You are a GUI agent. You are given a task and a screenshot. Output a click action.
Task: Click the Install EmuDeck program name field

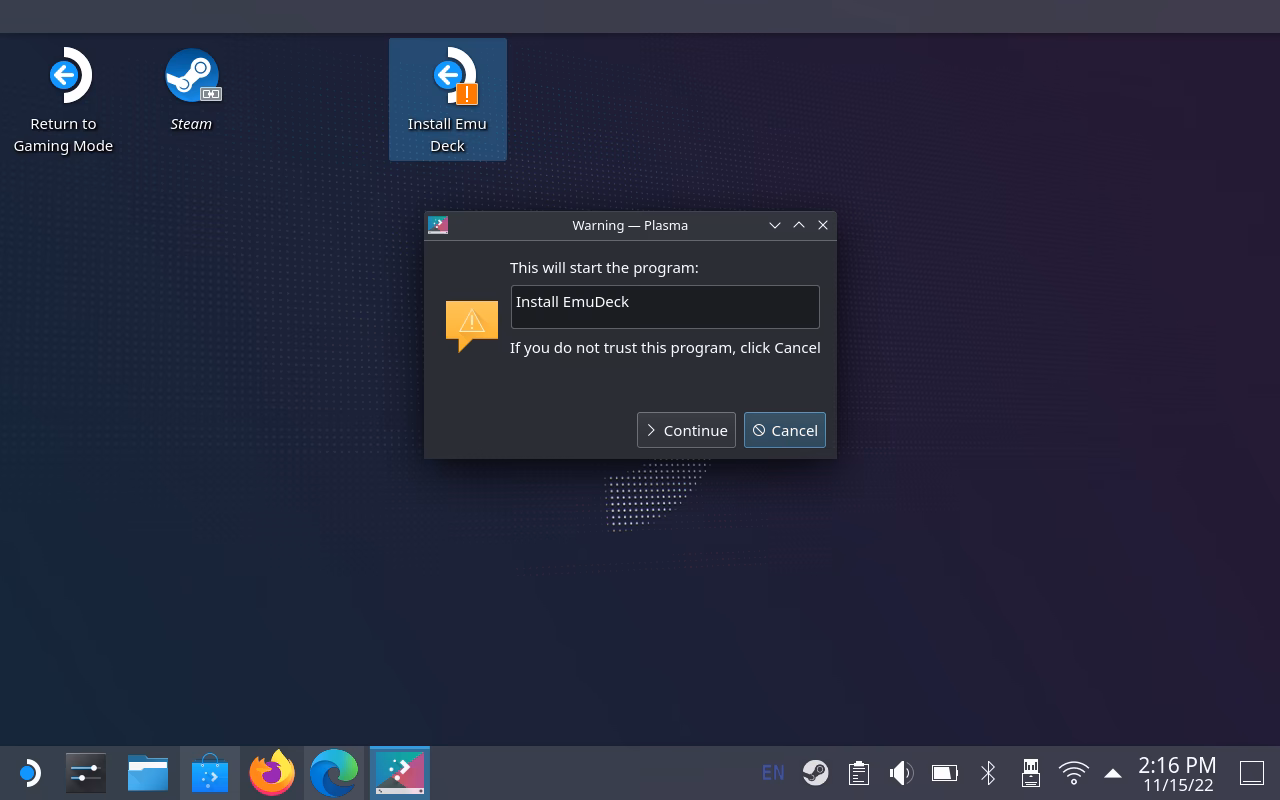(x=665, y=307)
